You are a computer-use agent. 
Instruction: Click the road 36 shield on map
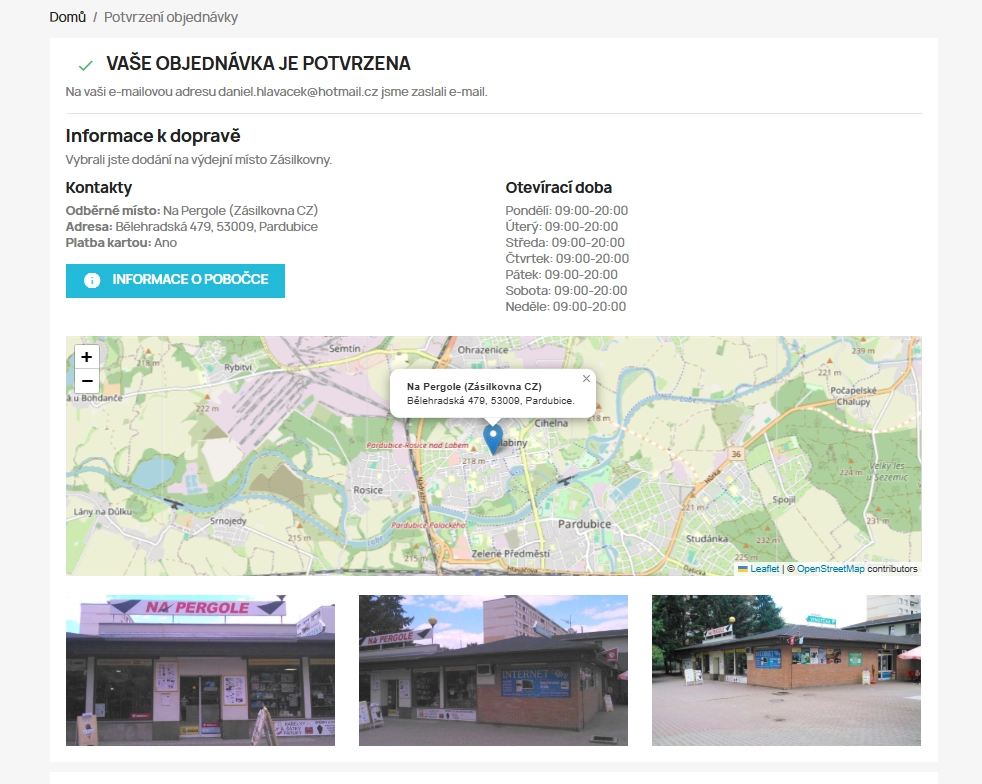tap(736, 454)
